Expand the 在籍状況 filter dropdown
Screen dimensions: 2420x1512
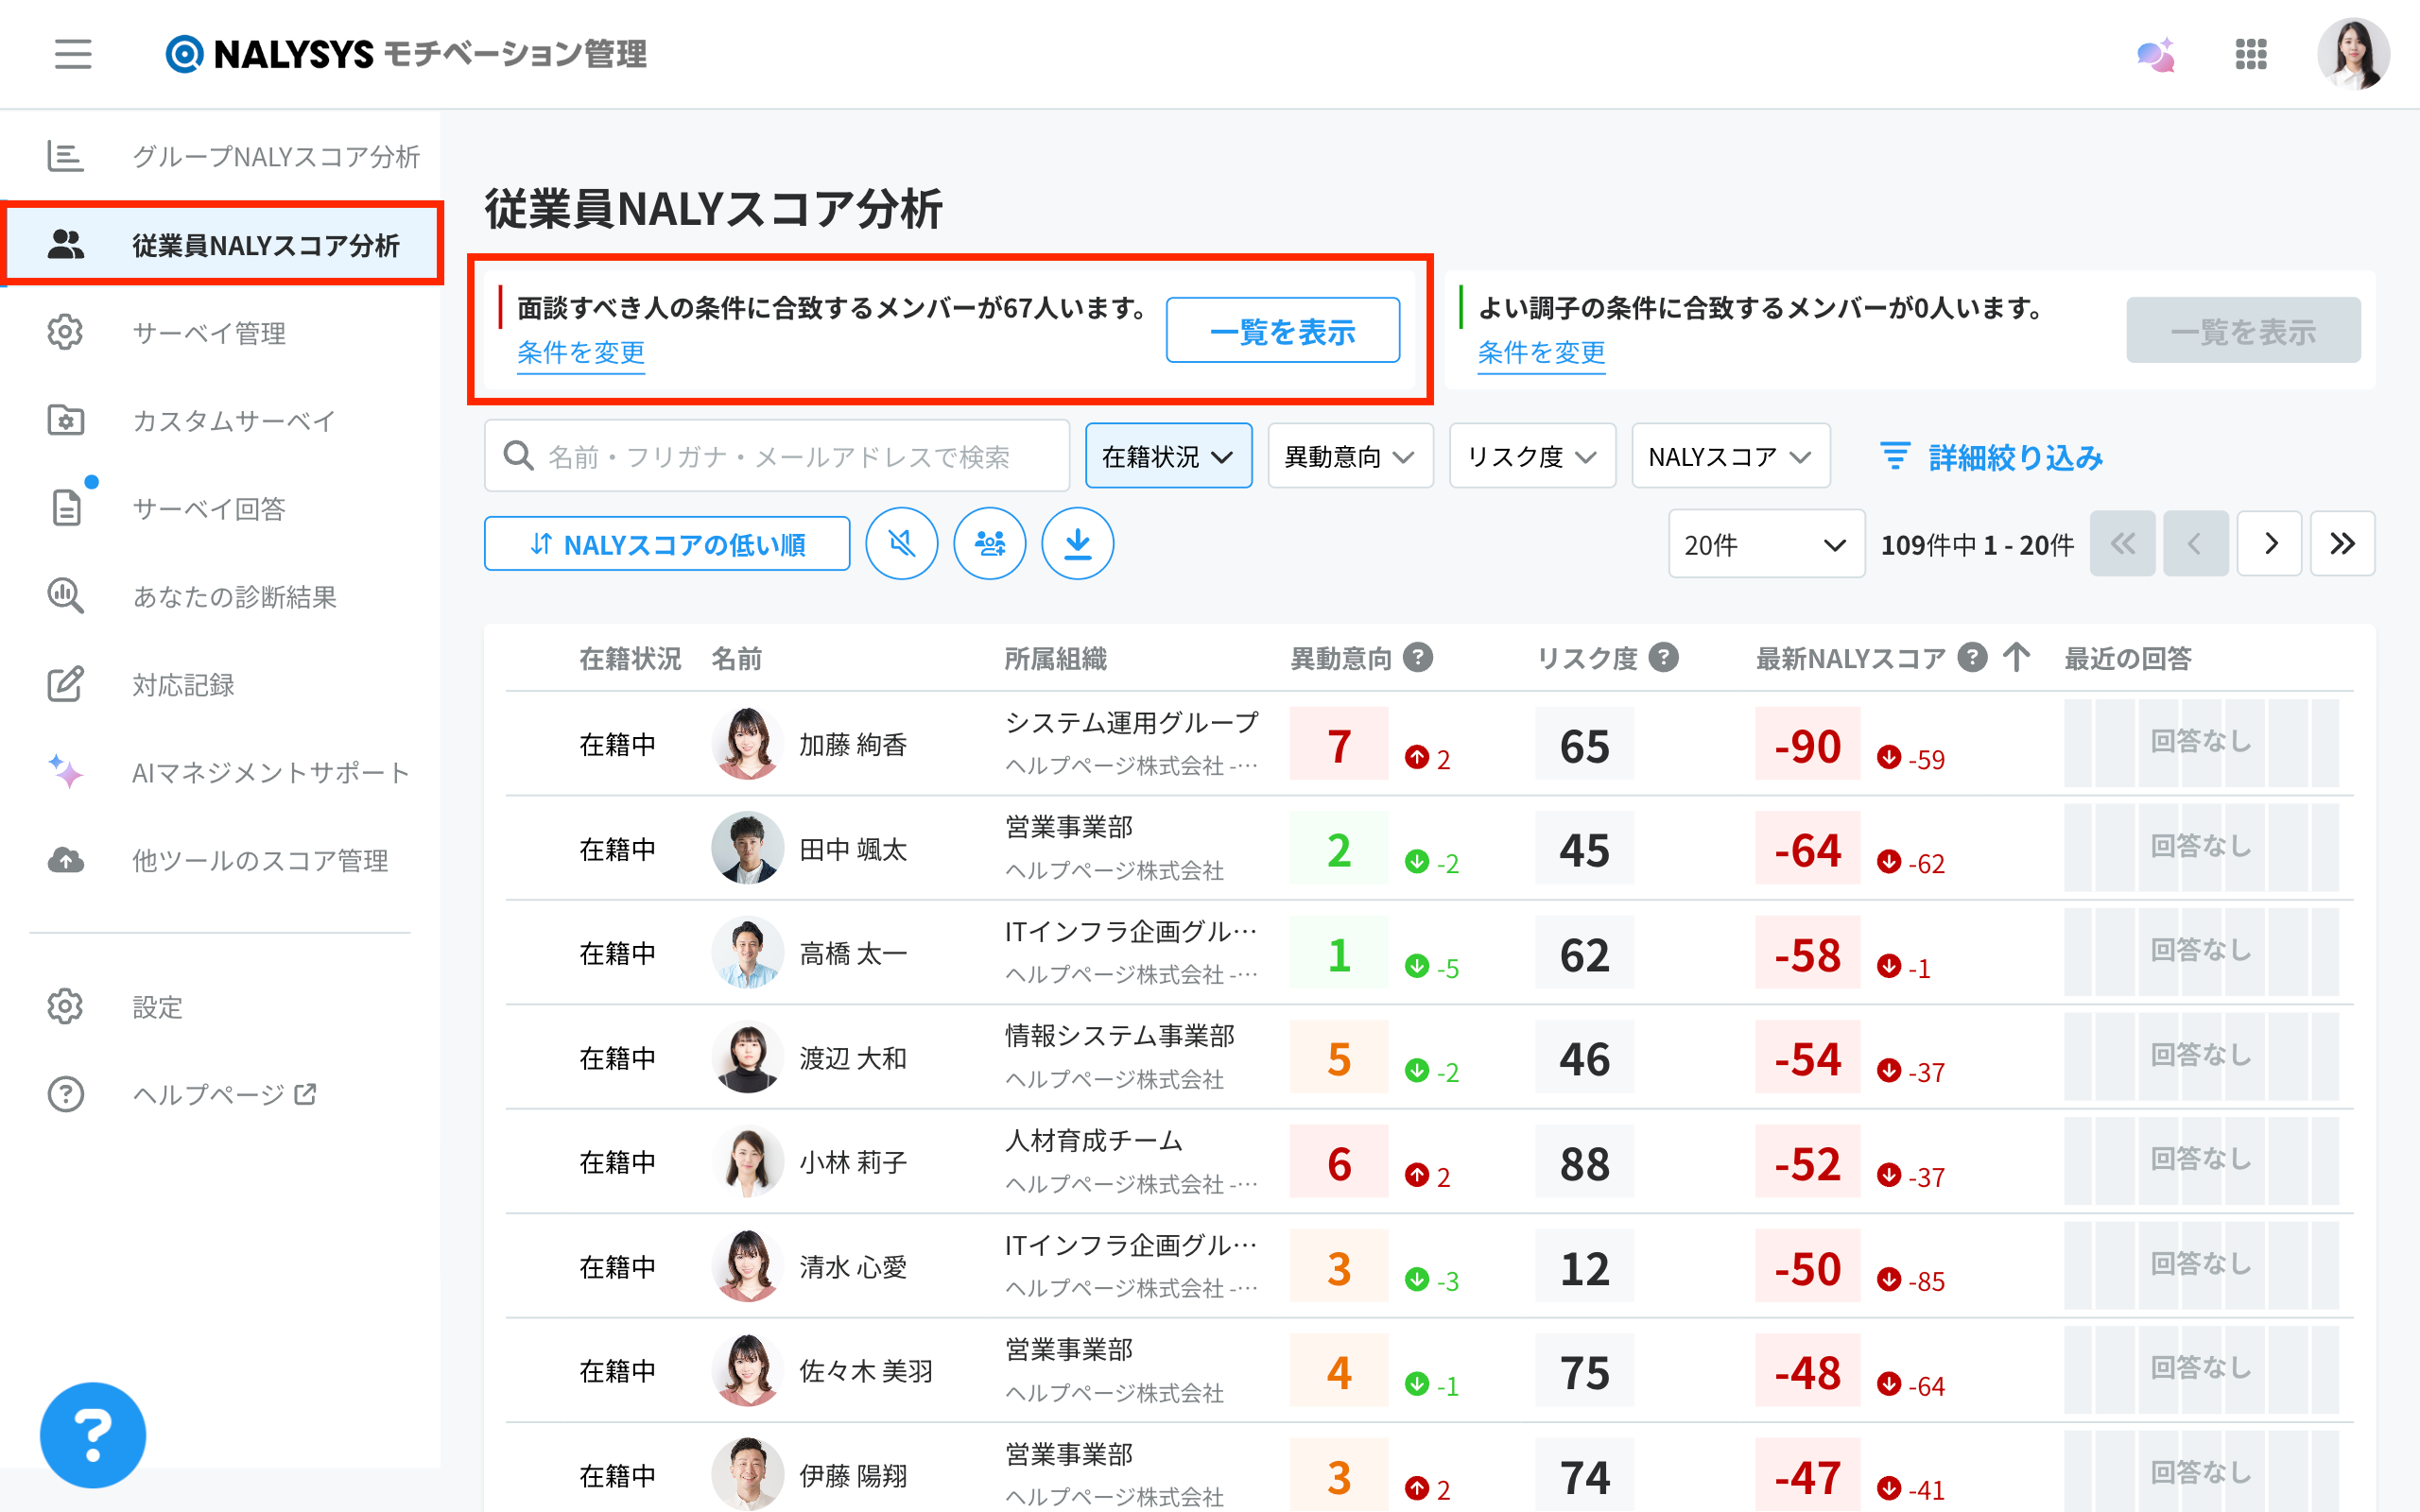(1168, 456)
